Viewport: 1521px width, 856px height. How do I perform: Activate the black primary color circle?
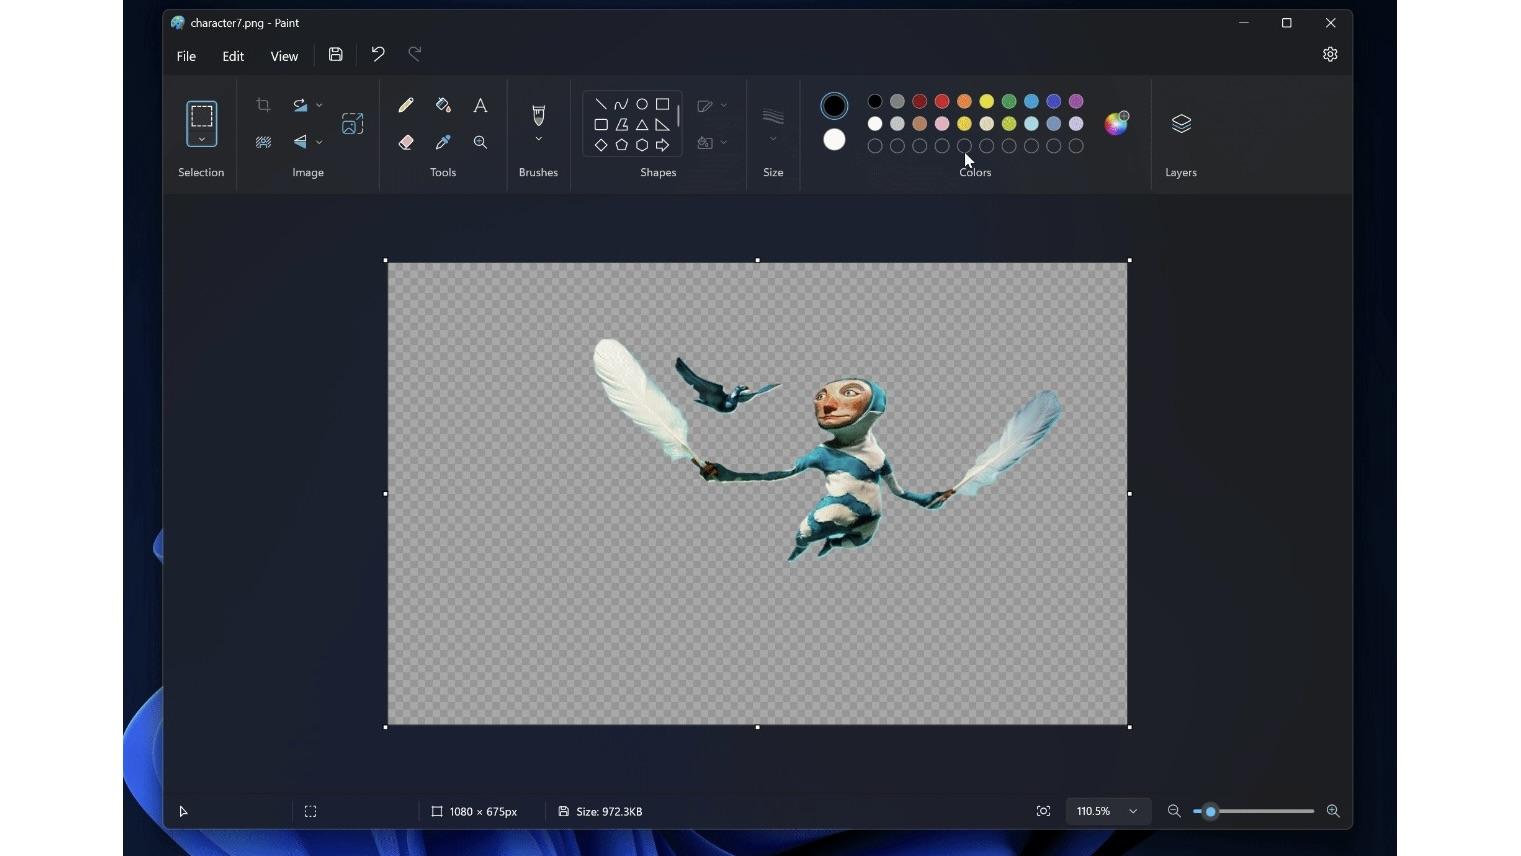834,105
